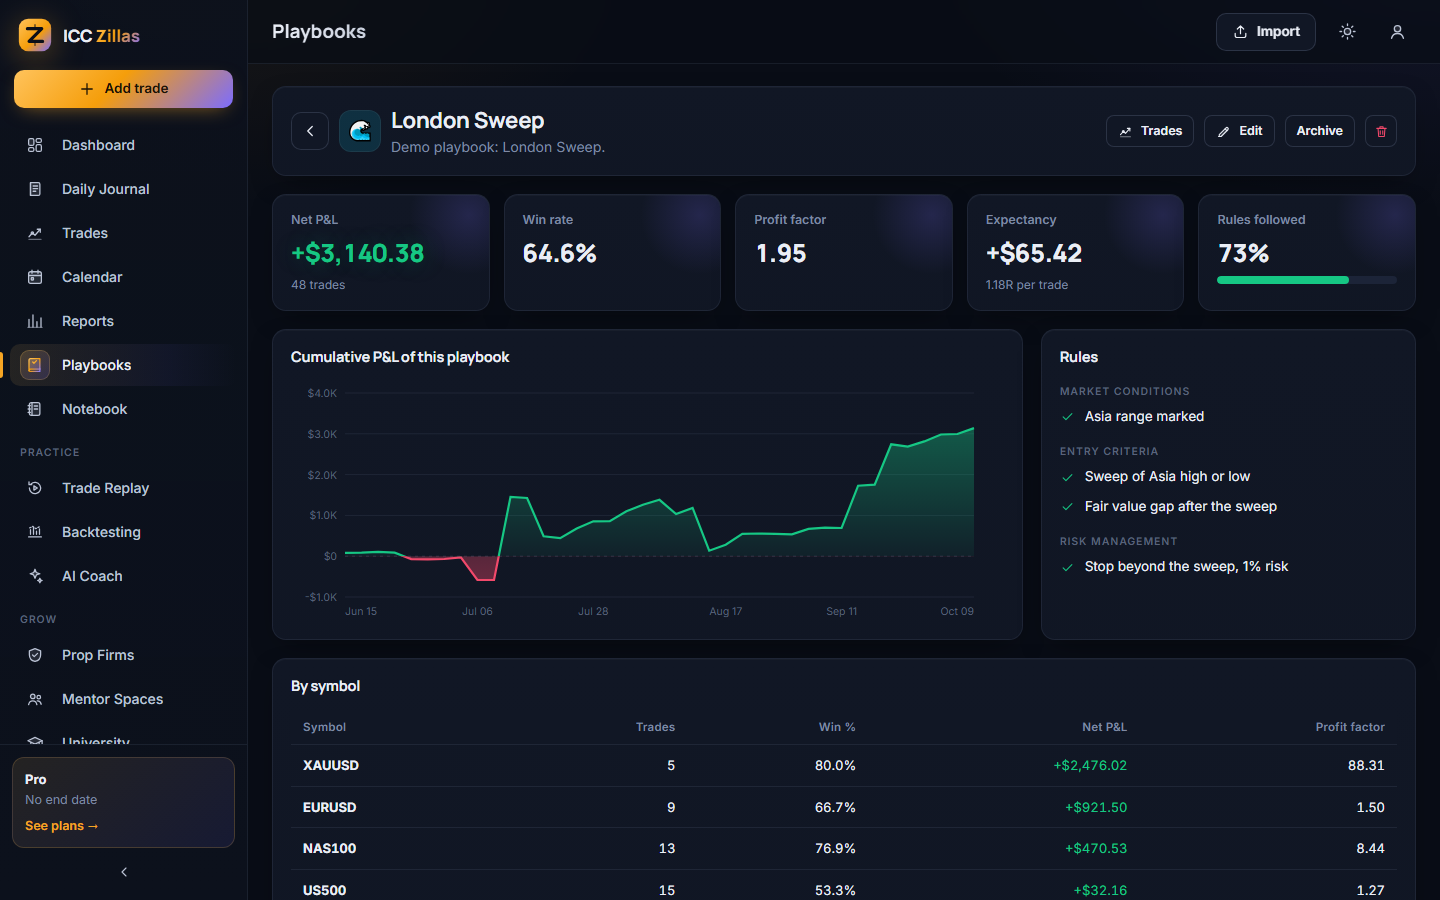Viewport: 1440px width, 900px height.
Task: Click the Rules followed progress bar
Action: 1306,280
